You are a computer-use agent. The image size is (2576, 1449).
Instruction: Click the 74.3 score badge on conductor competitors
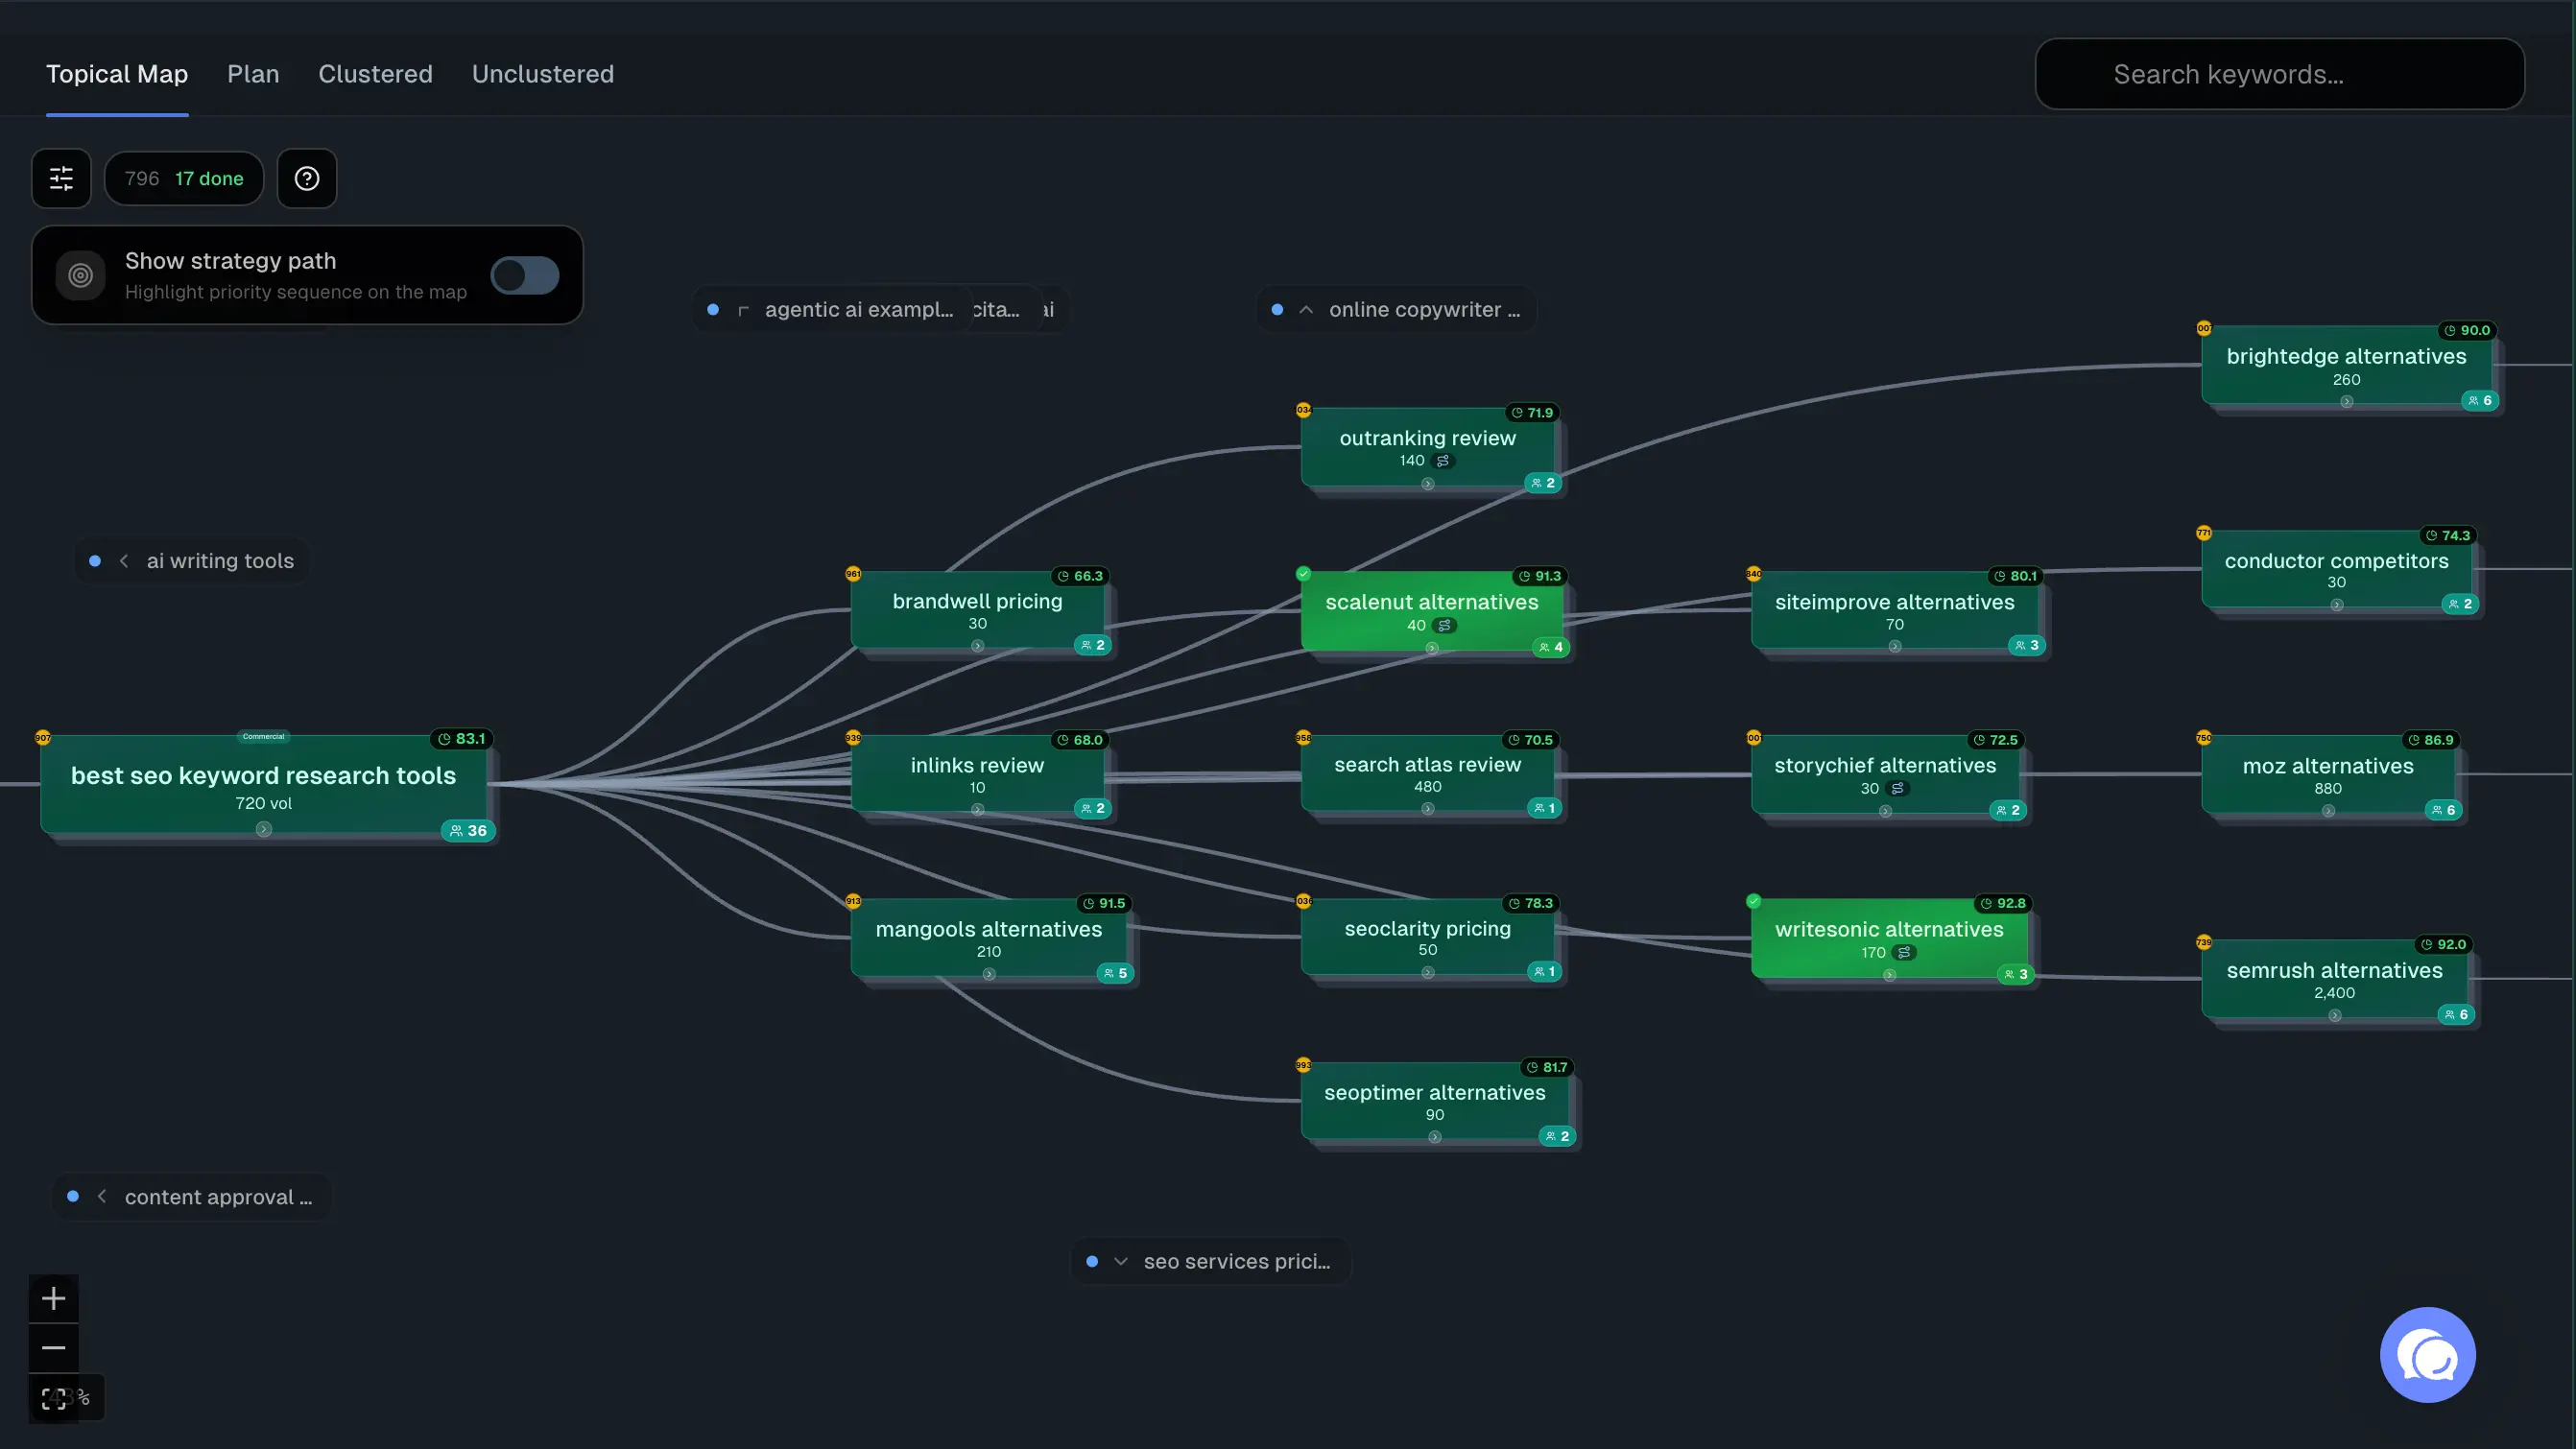pos(2448,535)
